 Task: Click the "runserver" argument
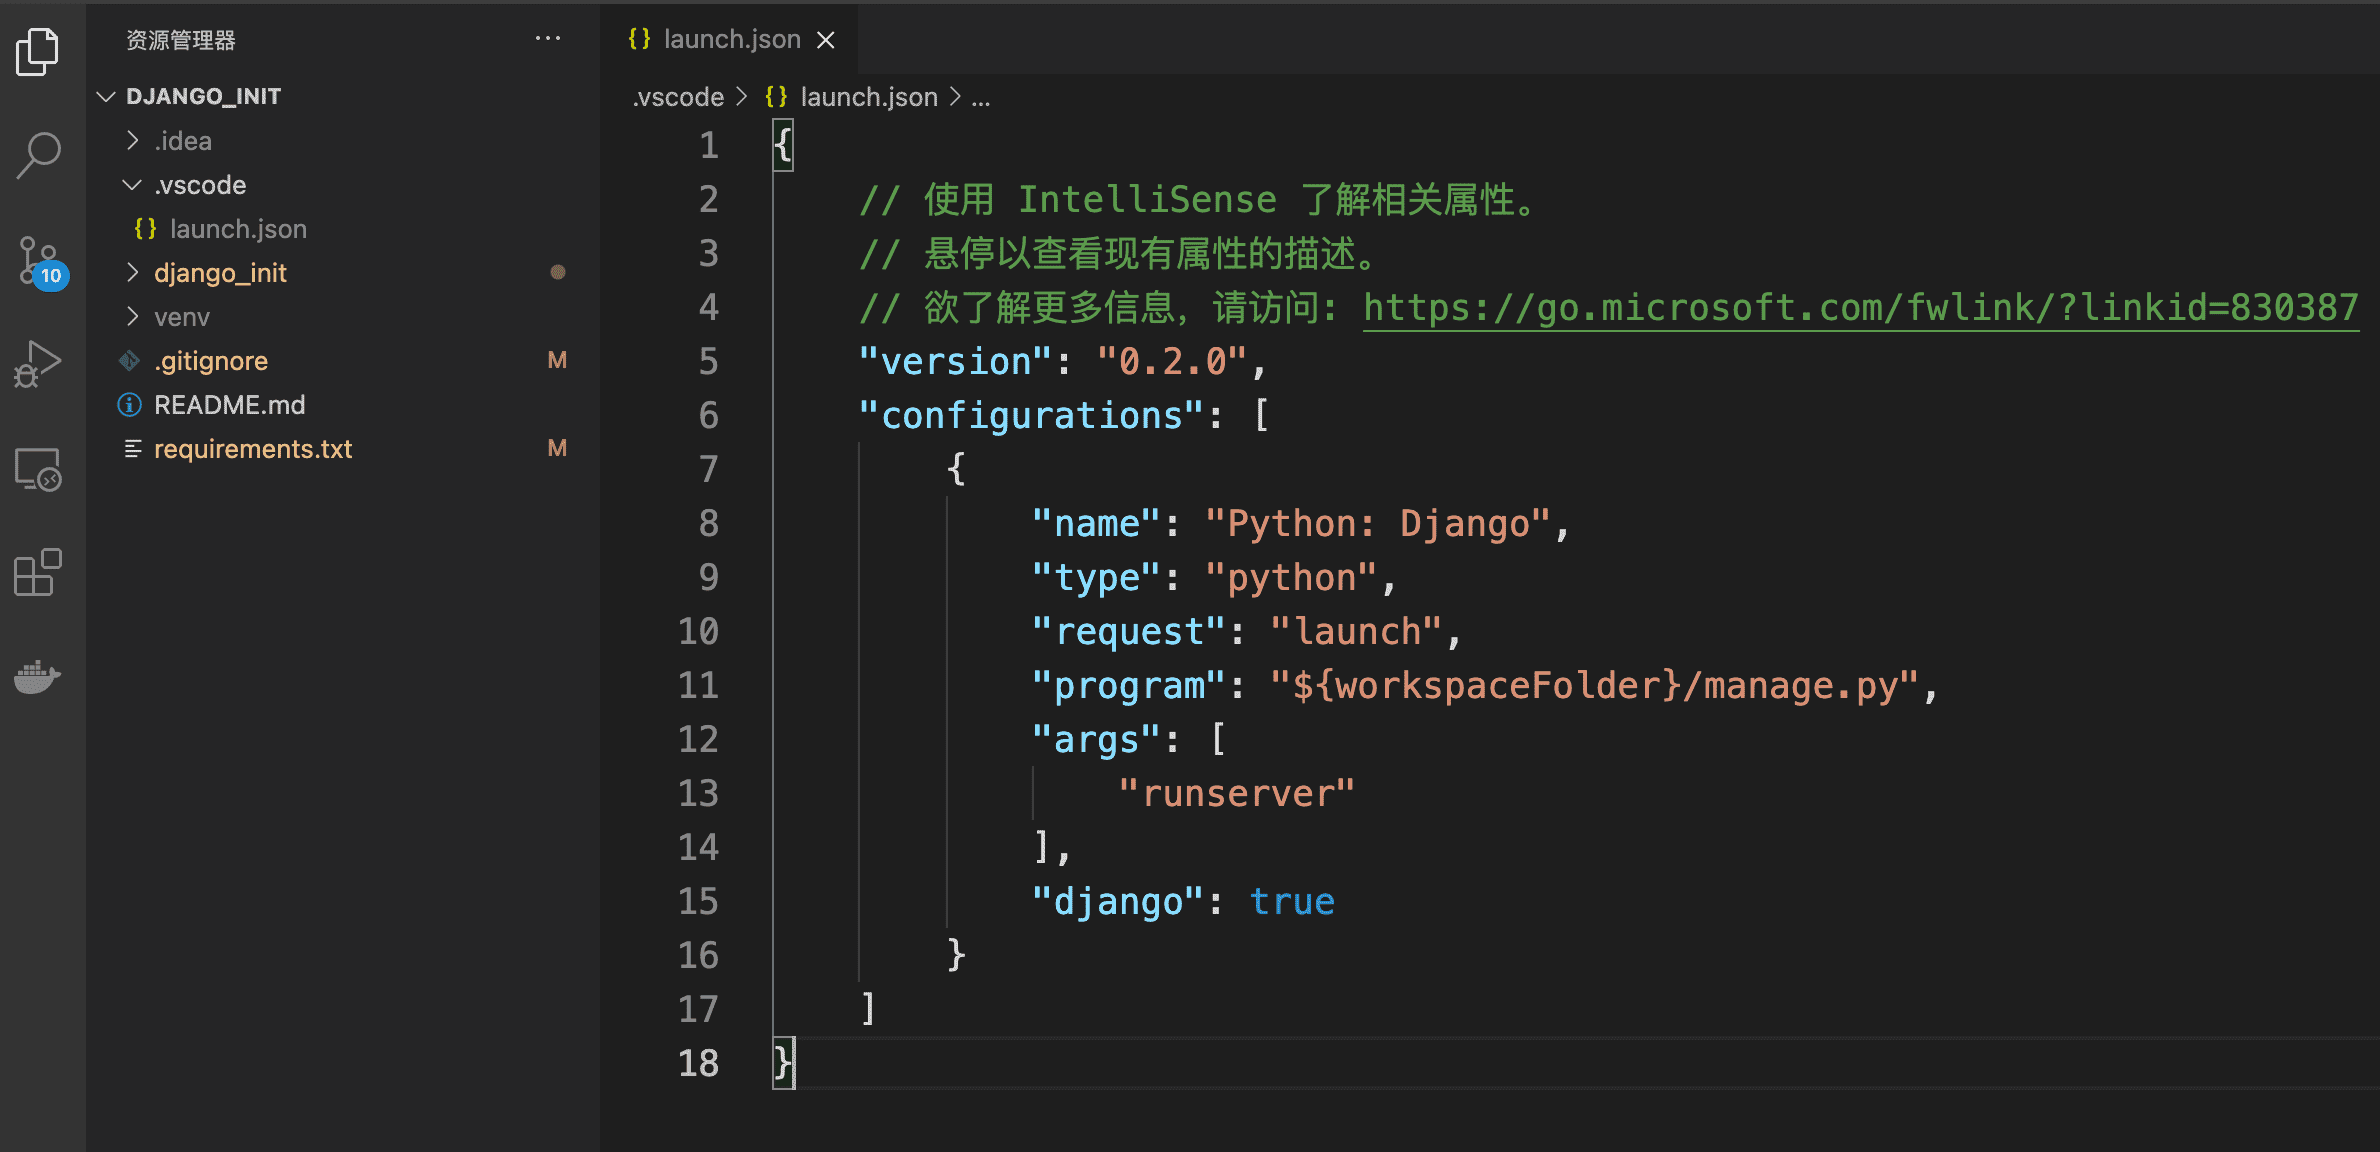(1236, 793)
